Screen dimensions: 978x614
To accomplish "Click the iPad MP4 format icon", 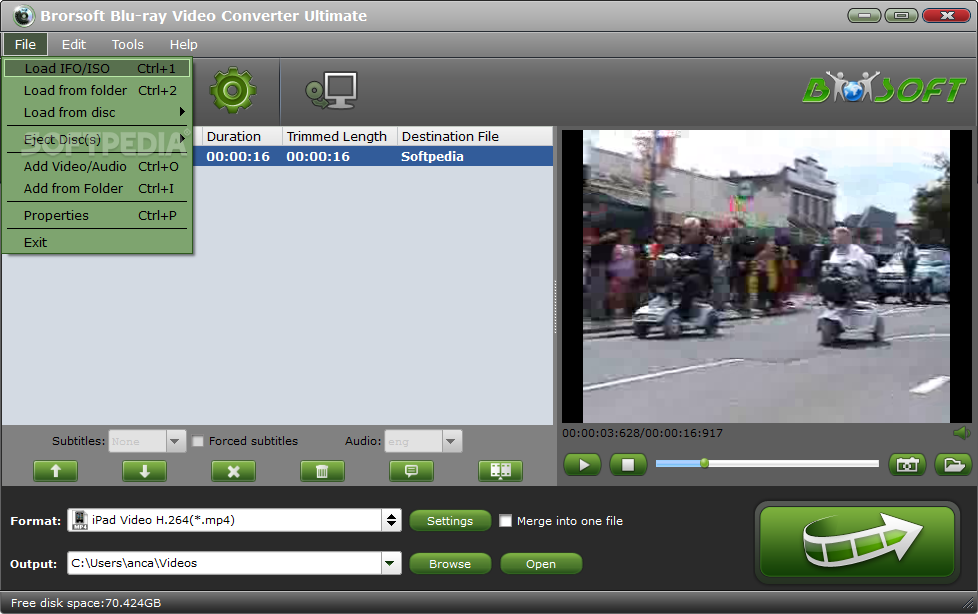I will point(80,520).
